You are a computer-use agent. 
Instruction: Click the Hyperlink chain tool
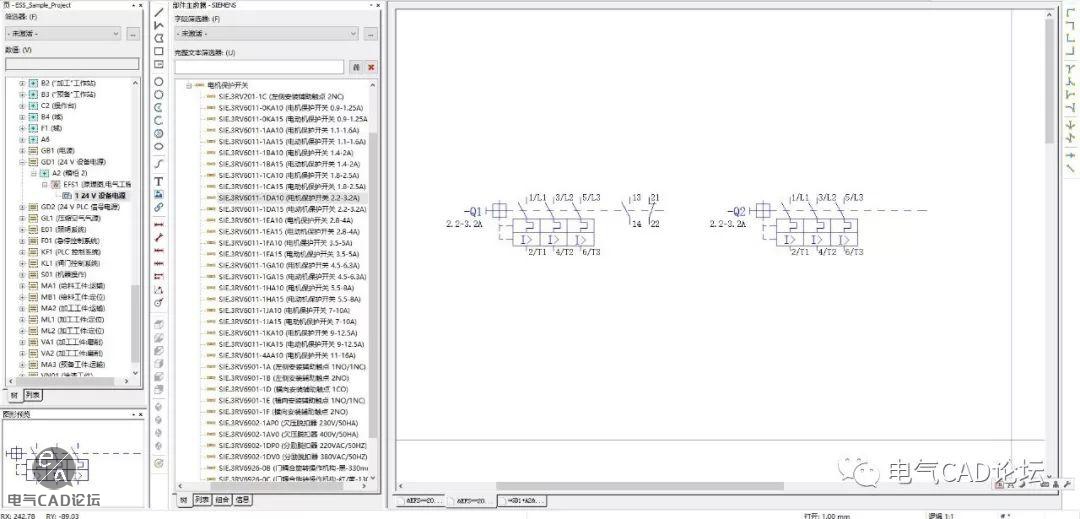click(158, 206)
